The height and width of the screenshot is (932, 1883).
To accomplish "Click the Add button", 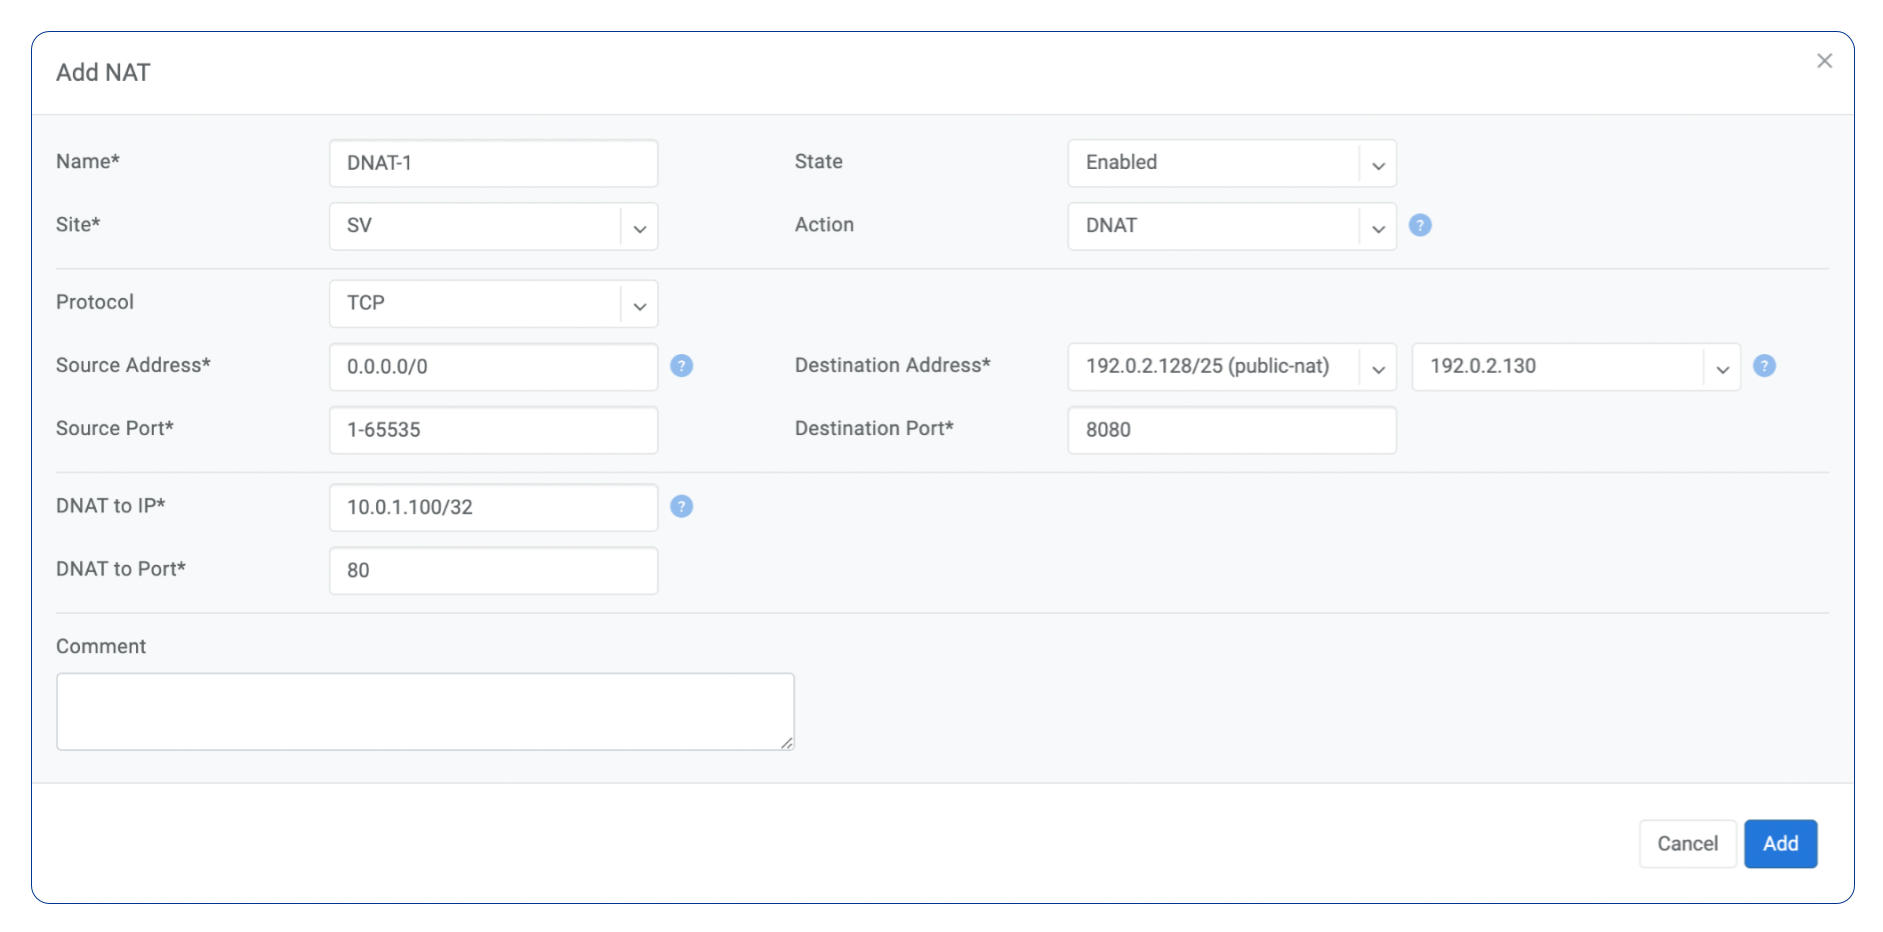I will tap(1780, 844).
